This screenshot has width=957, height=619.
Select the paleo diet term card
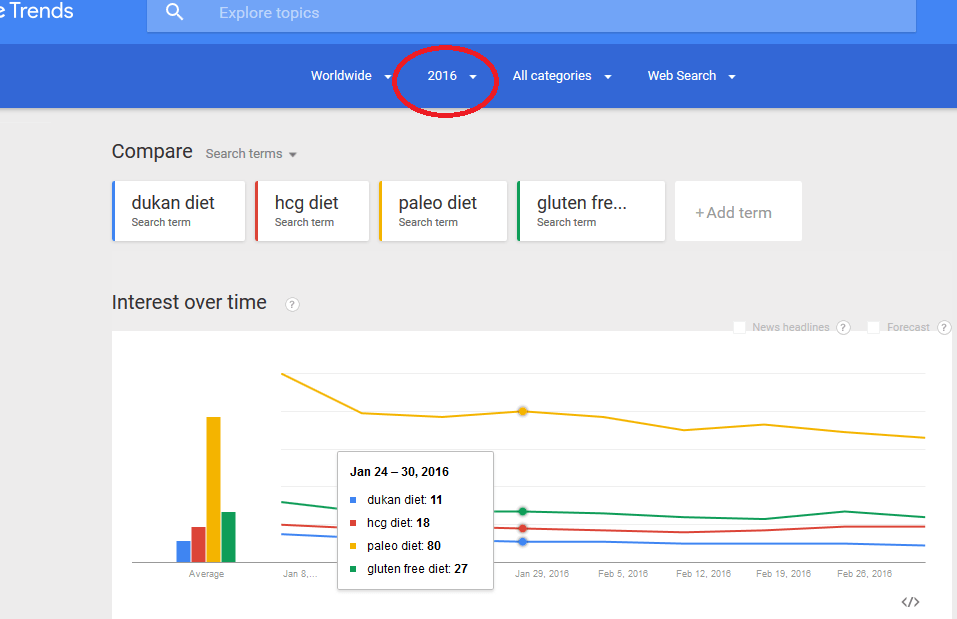(x=443, y=211)
